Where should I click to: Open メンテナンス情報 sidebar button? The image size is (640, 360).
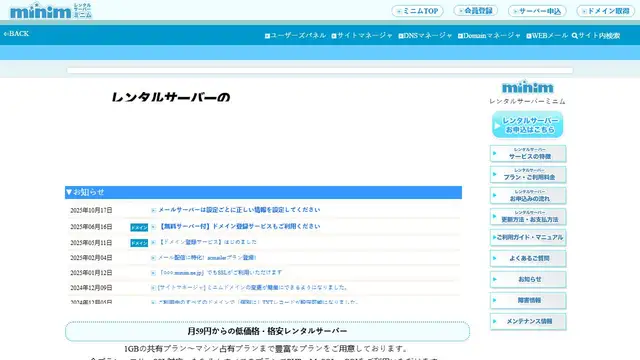click(528, 322)
